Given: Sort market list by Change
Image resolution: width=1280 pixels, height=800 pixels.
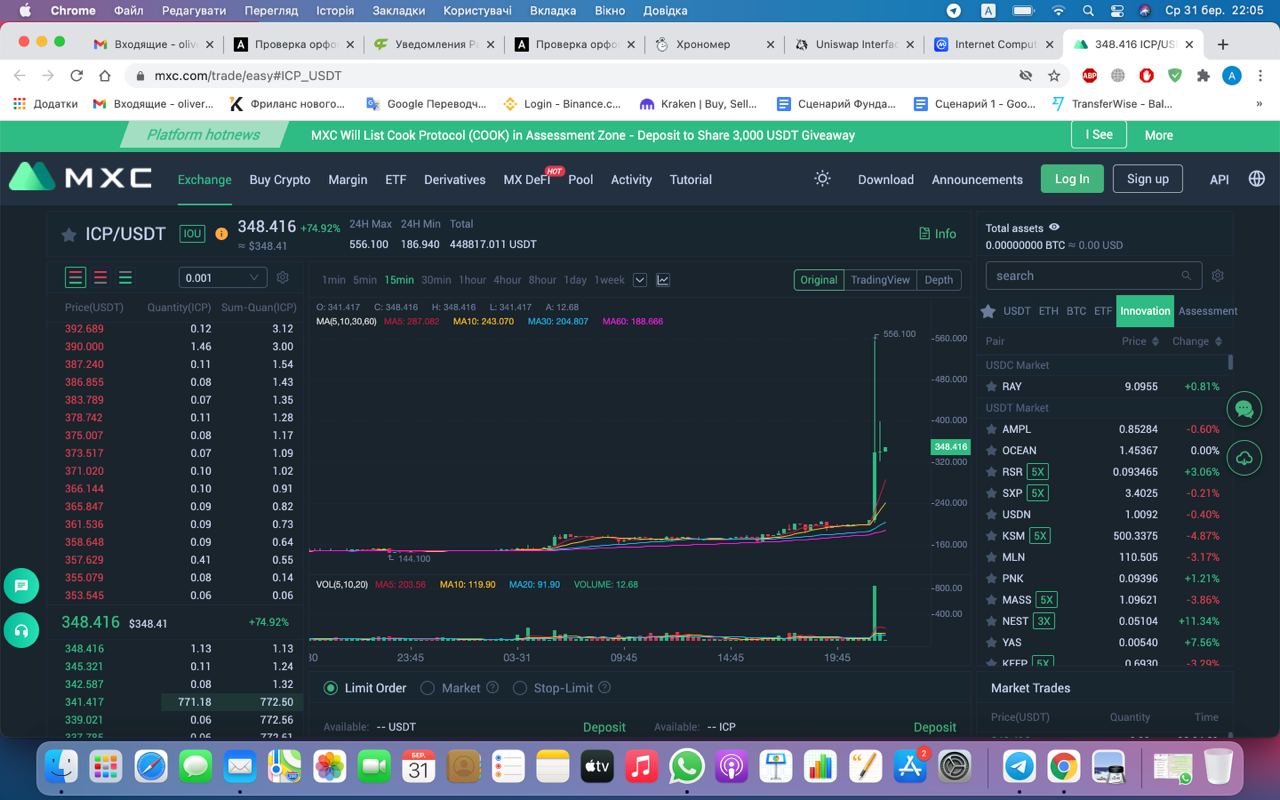Looking at the screenshot, I should 1197,341.
